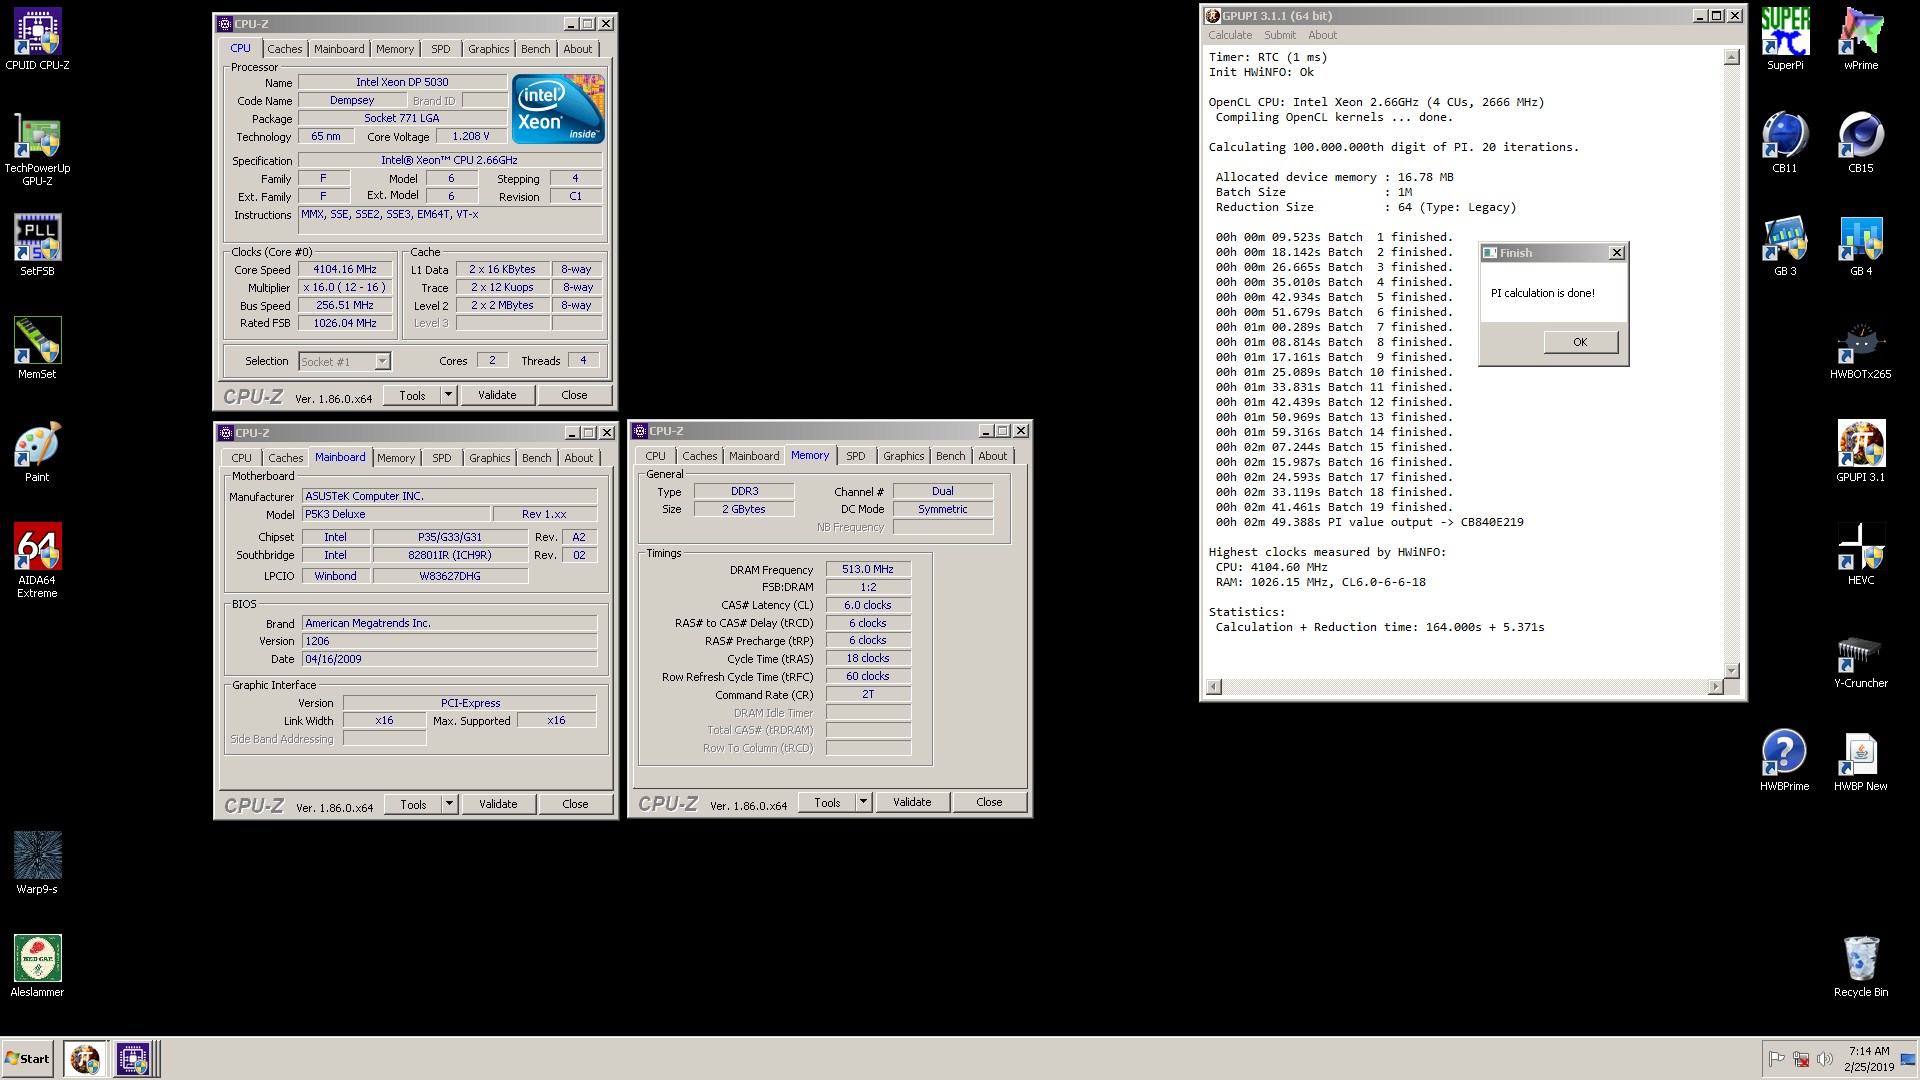Launch the SetFSB desktop shortcut
The image size is (1920, 1080).
click(x=37, y=246)
